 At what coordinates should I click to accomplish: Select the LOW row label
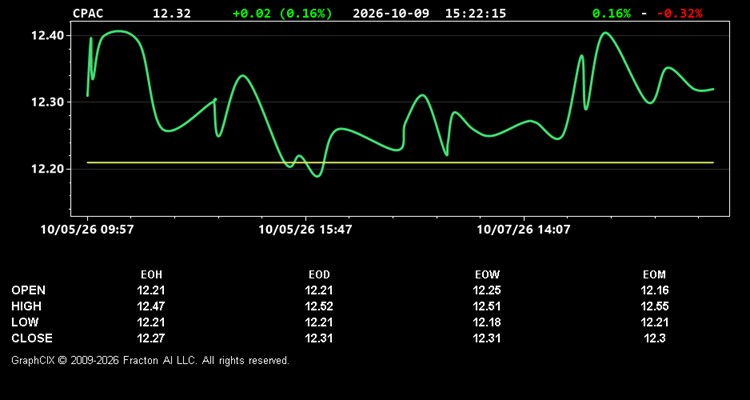[x=25, y=322]
